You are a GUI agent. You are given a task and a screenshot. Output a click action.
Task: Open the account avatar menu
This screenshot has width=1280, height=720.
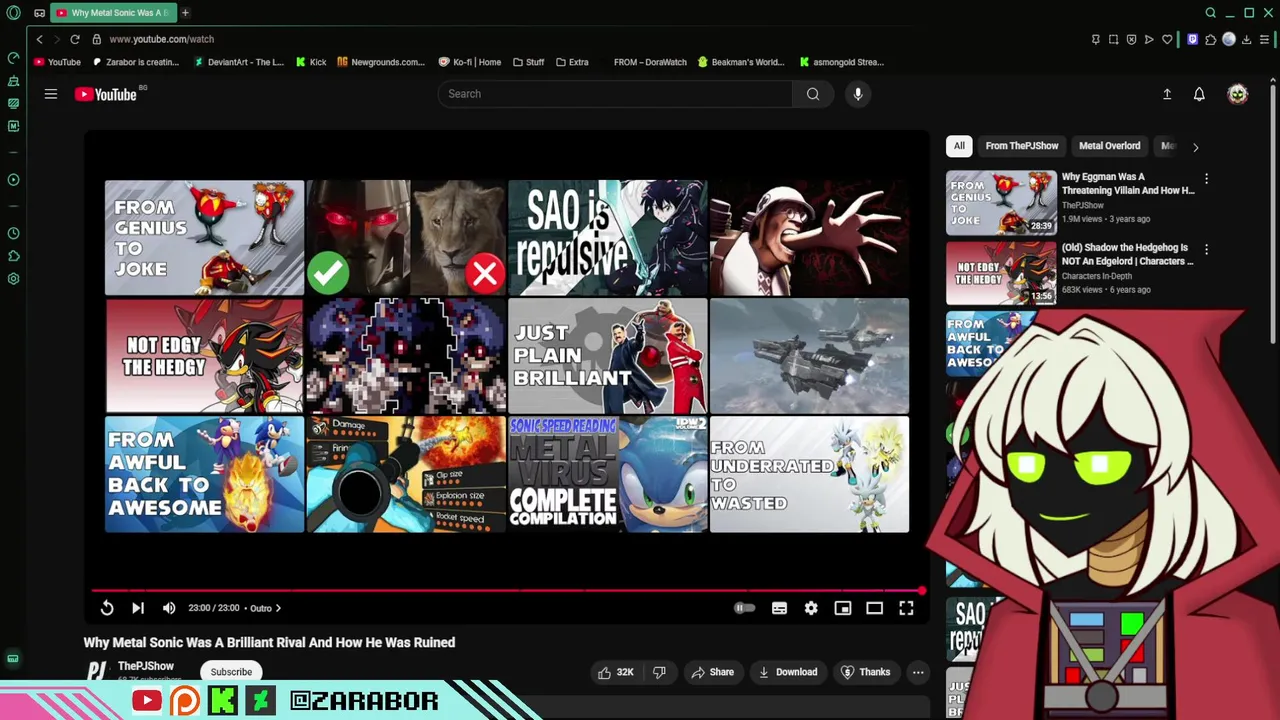(x=1238, y=94)
